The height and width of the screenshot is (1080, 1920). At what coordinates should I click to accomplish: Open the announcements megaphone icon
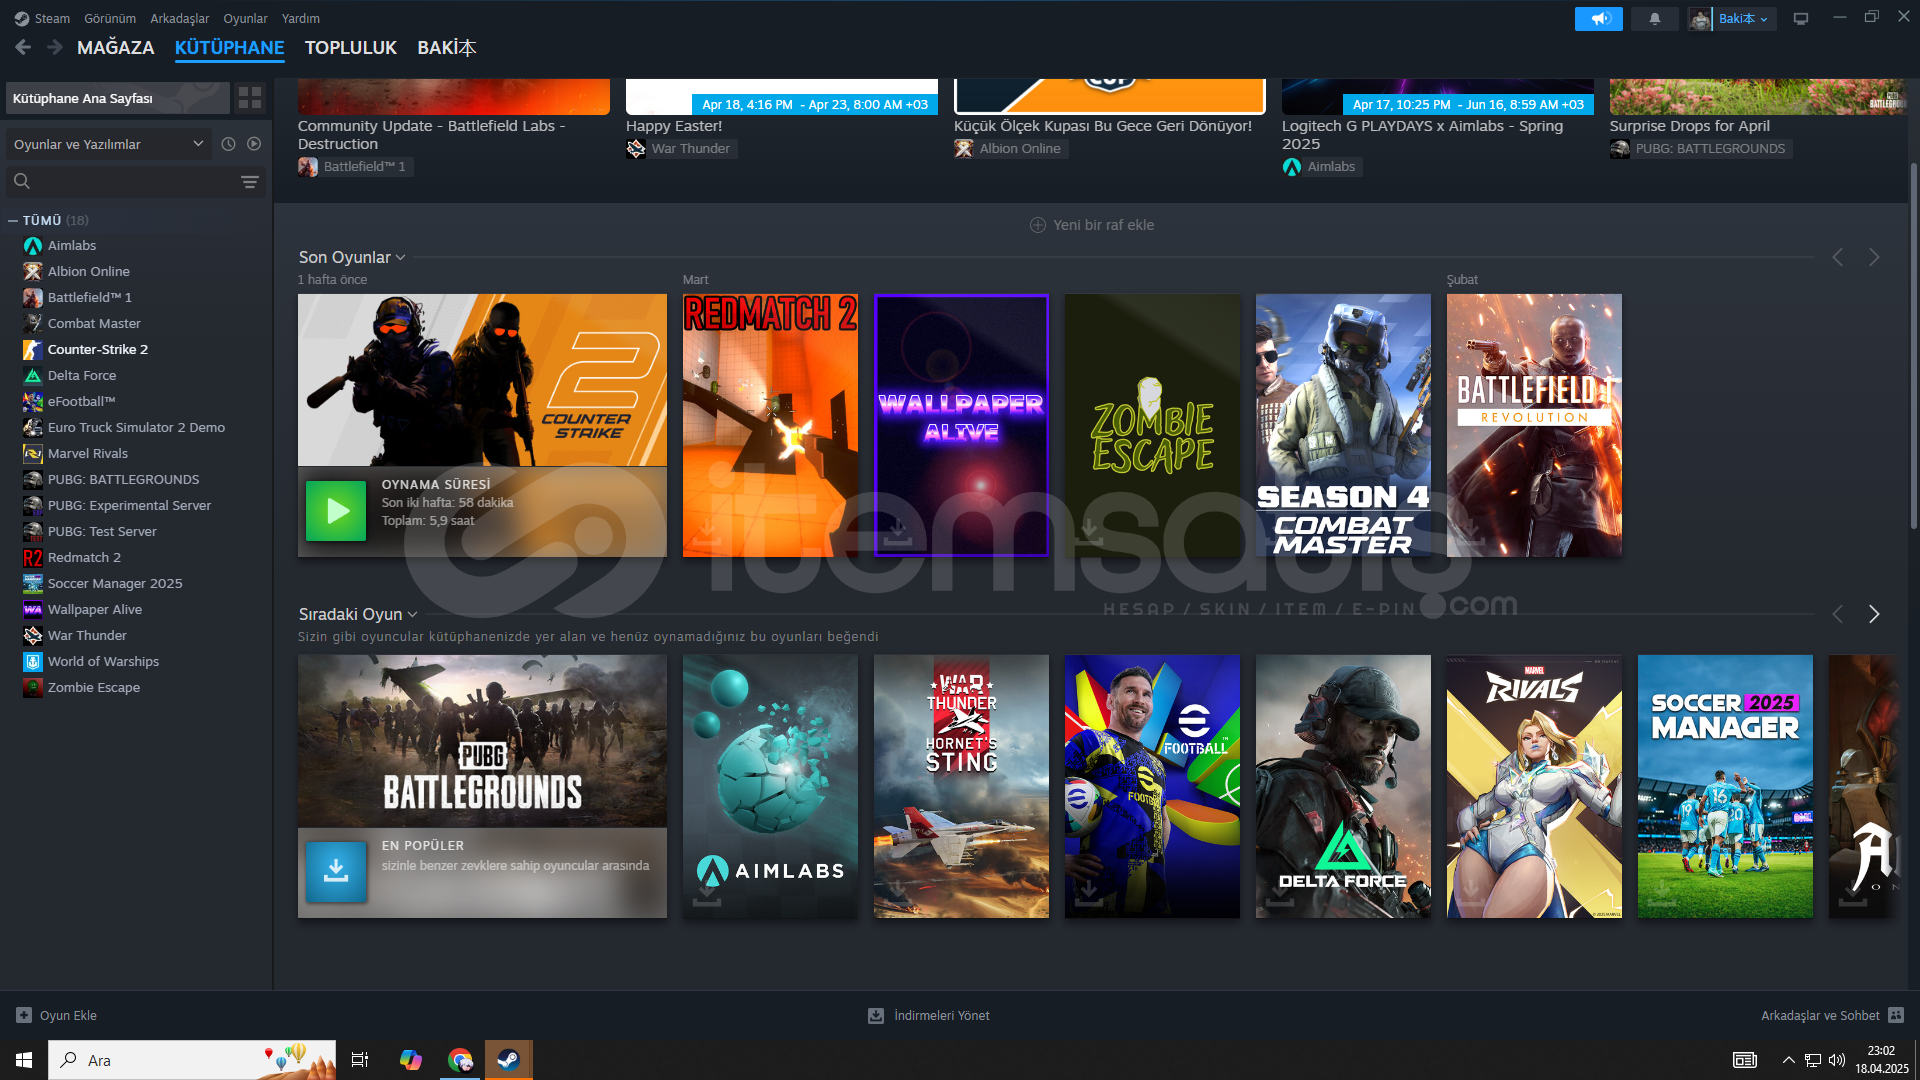[x=1598, y=18]
